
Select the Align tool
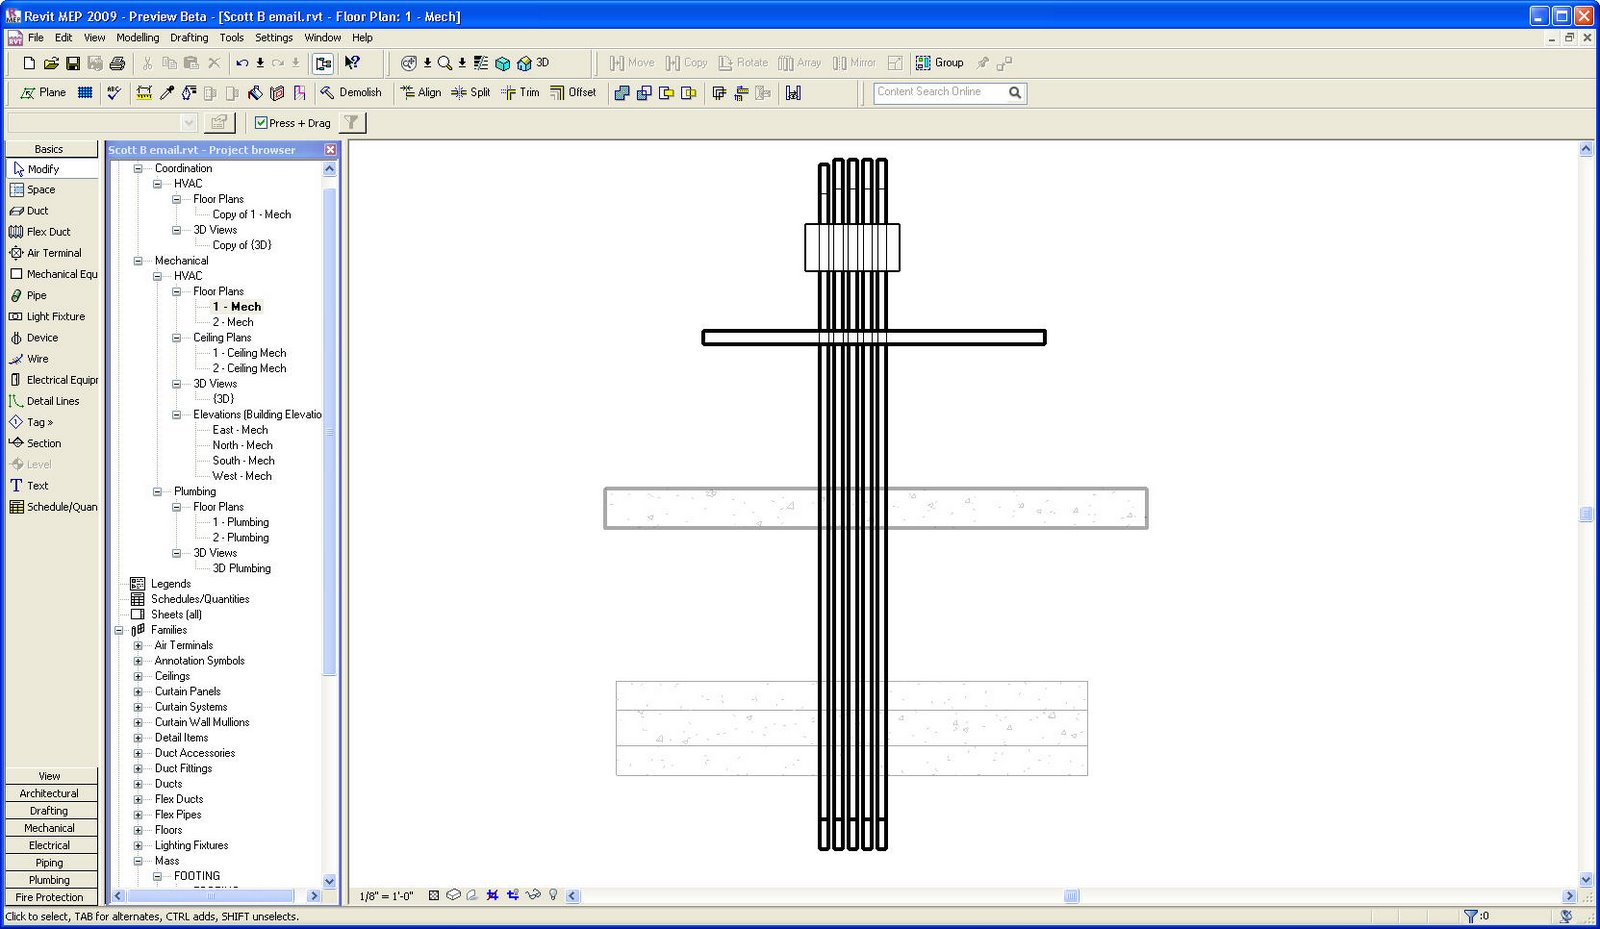coord(421,93)
